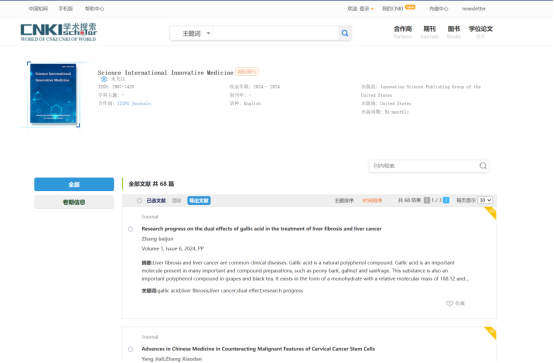Image resolution: width=554 pixels, height=363 pixels.
Task: Open the newsletter link
Action: [474, 9]
